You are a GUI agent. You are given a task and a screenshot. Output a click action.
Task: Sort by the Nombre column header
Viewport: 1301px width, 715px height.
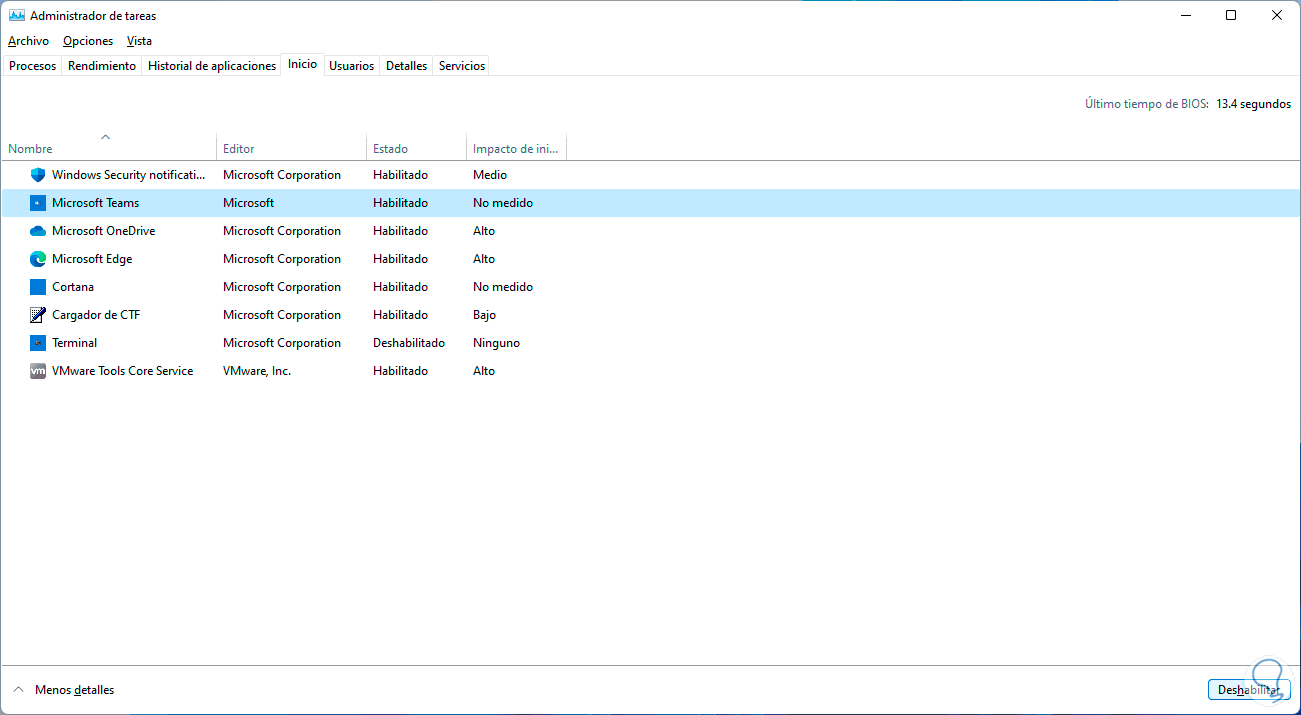[x=108, y=148]
